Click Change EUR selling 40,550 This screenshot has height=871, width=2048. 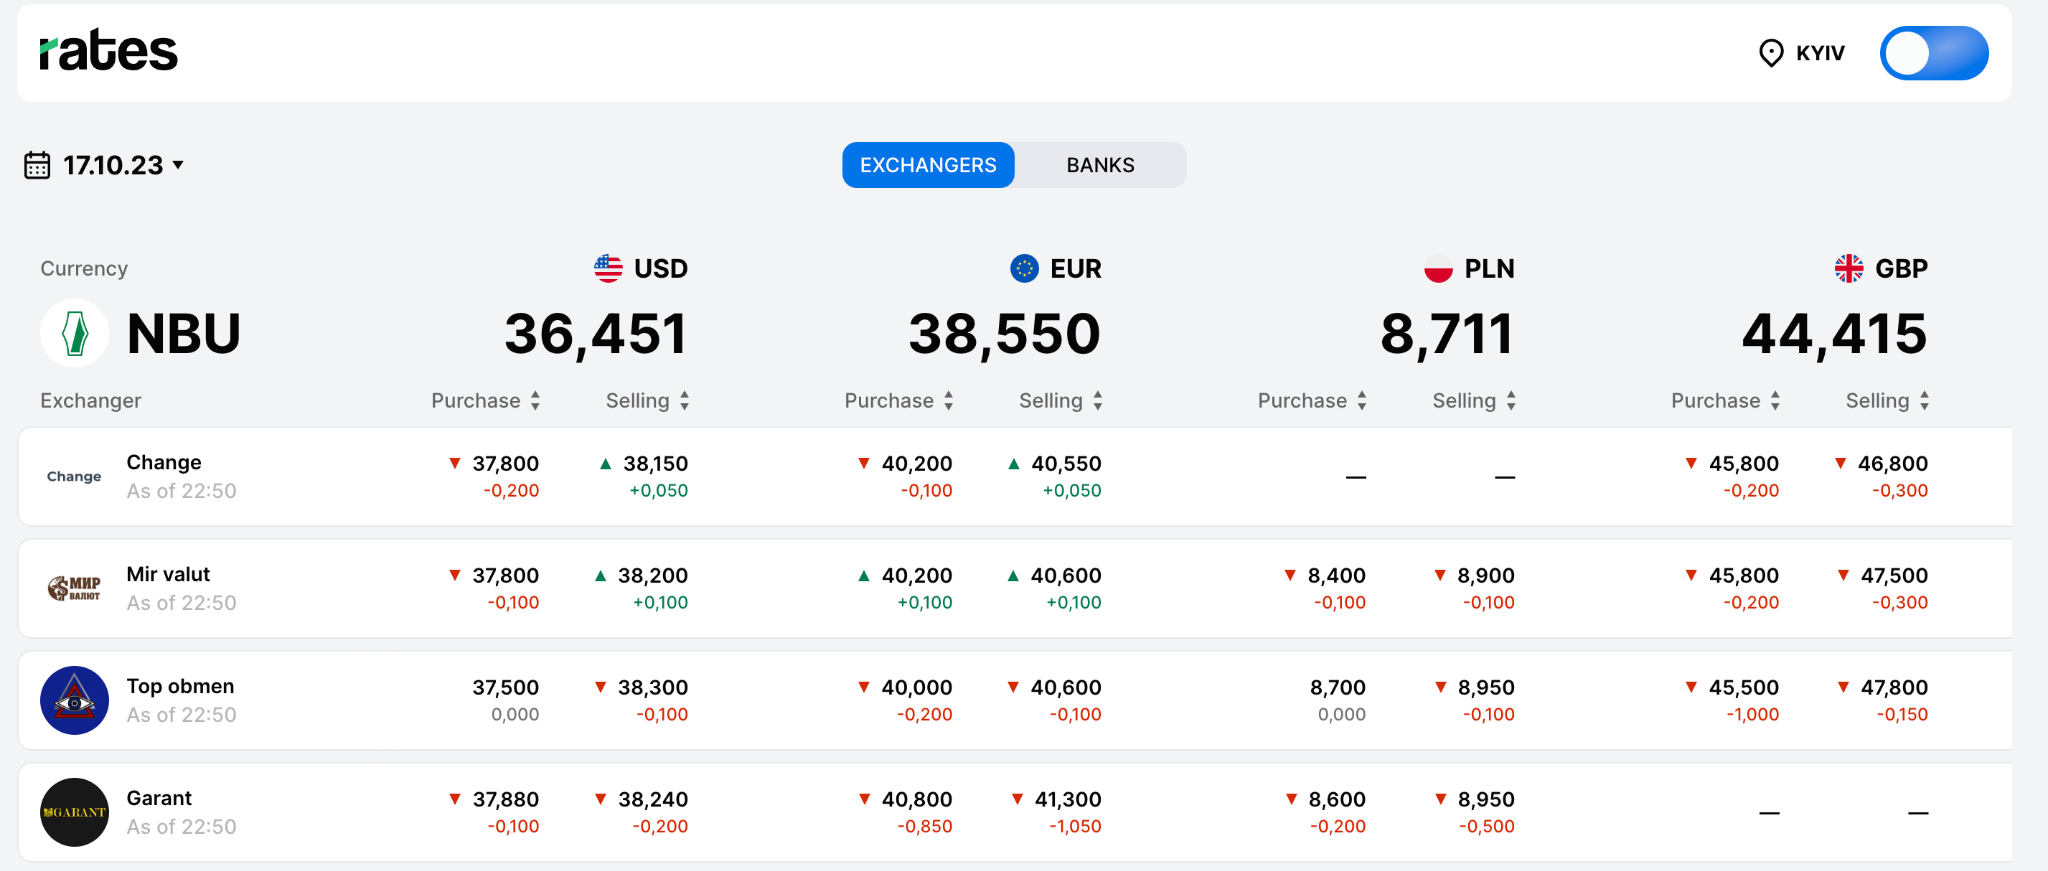[x=1066, y=464]
